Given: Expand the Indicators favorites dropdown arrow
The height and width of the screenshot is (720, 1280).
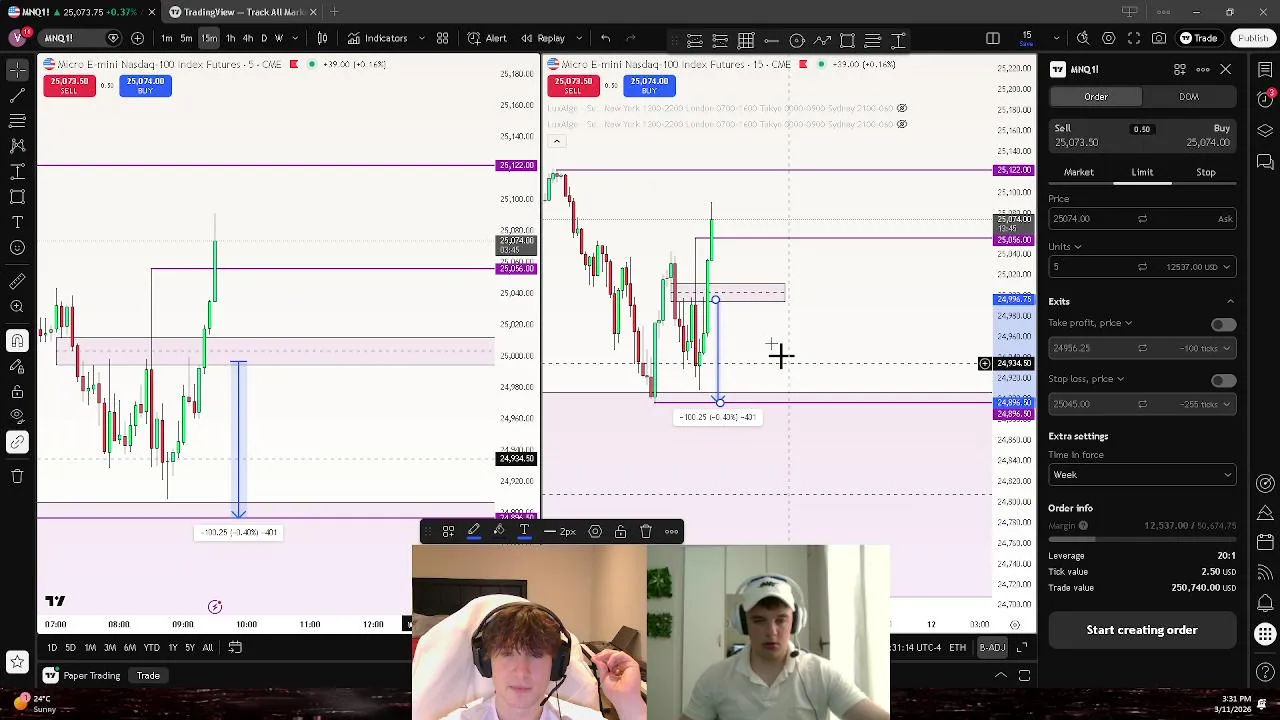Looking at the screenshot, I should tap(420, 38).
